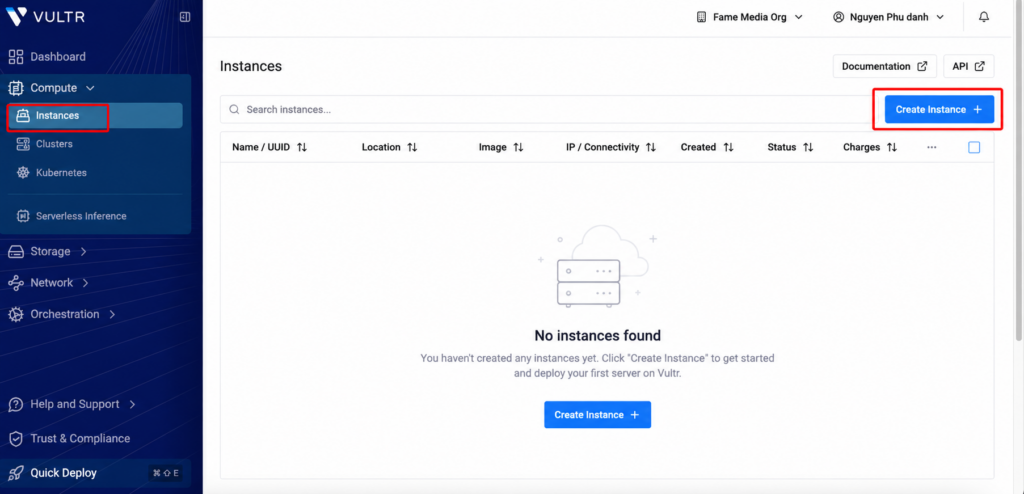Click the Storage drive icon
1024x494 pixels.
click(x=16, y=252)
